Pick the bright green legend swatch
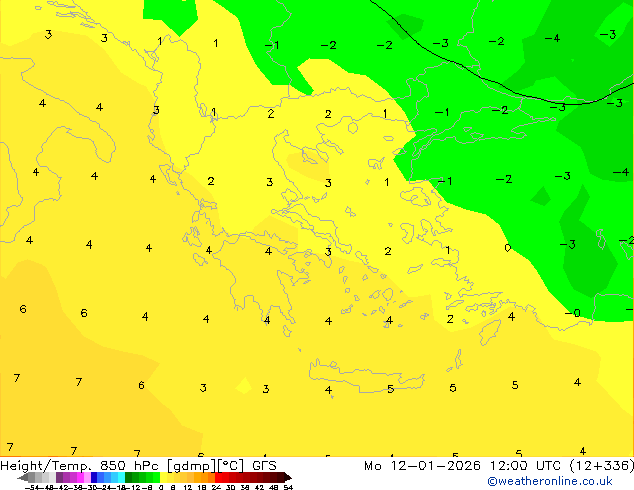The width and height of the screenshot is (634, 490). 156,477
